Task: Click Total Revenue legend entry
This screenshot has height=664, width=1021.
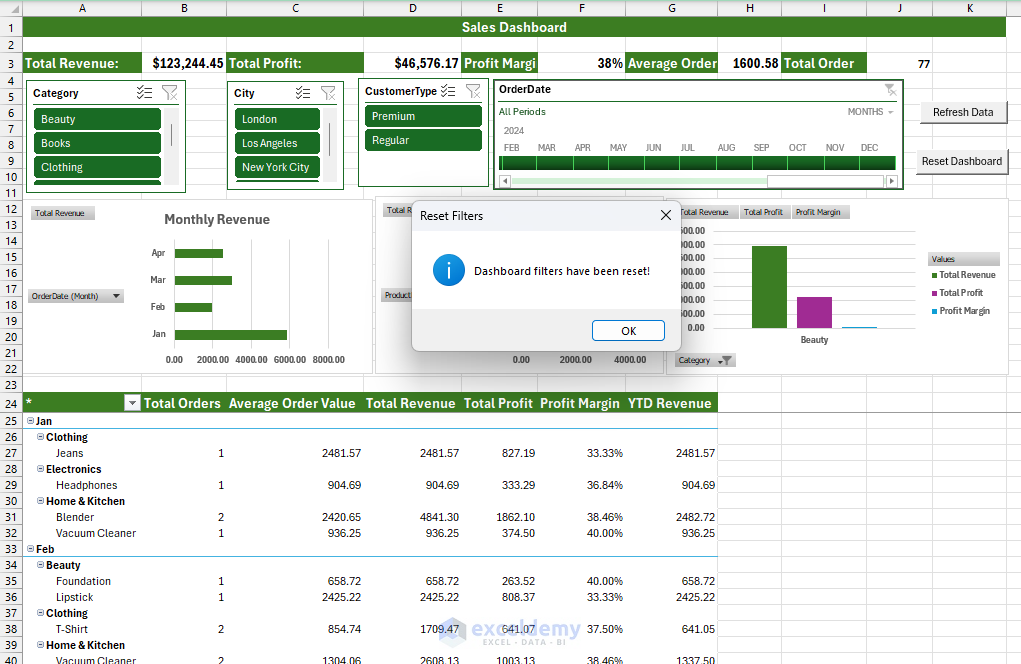Action: coord(964,275)
